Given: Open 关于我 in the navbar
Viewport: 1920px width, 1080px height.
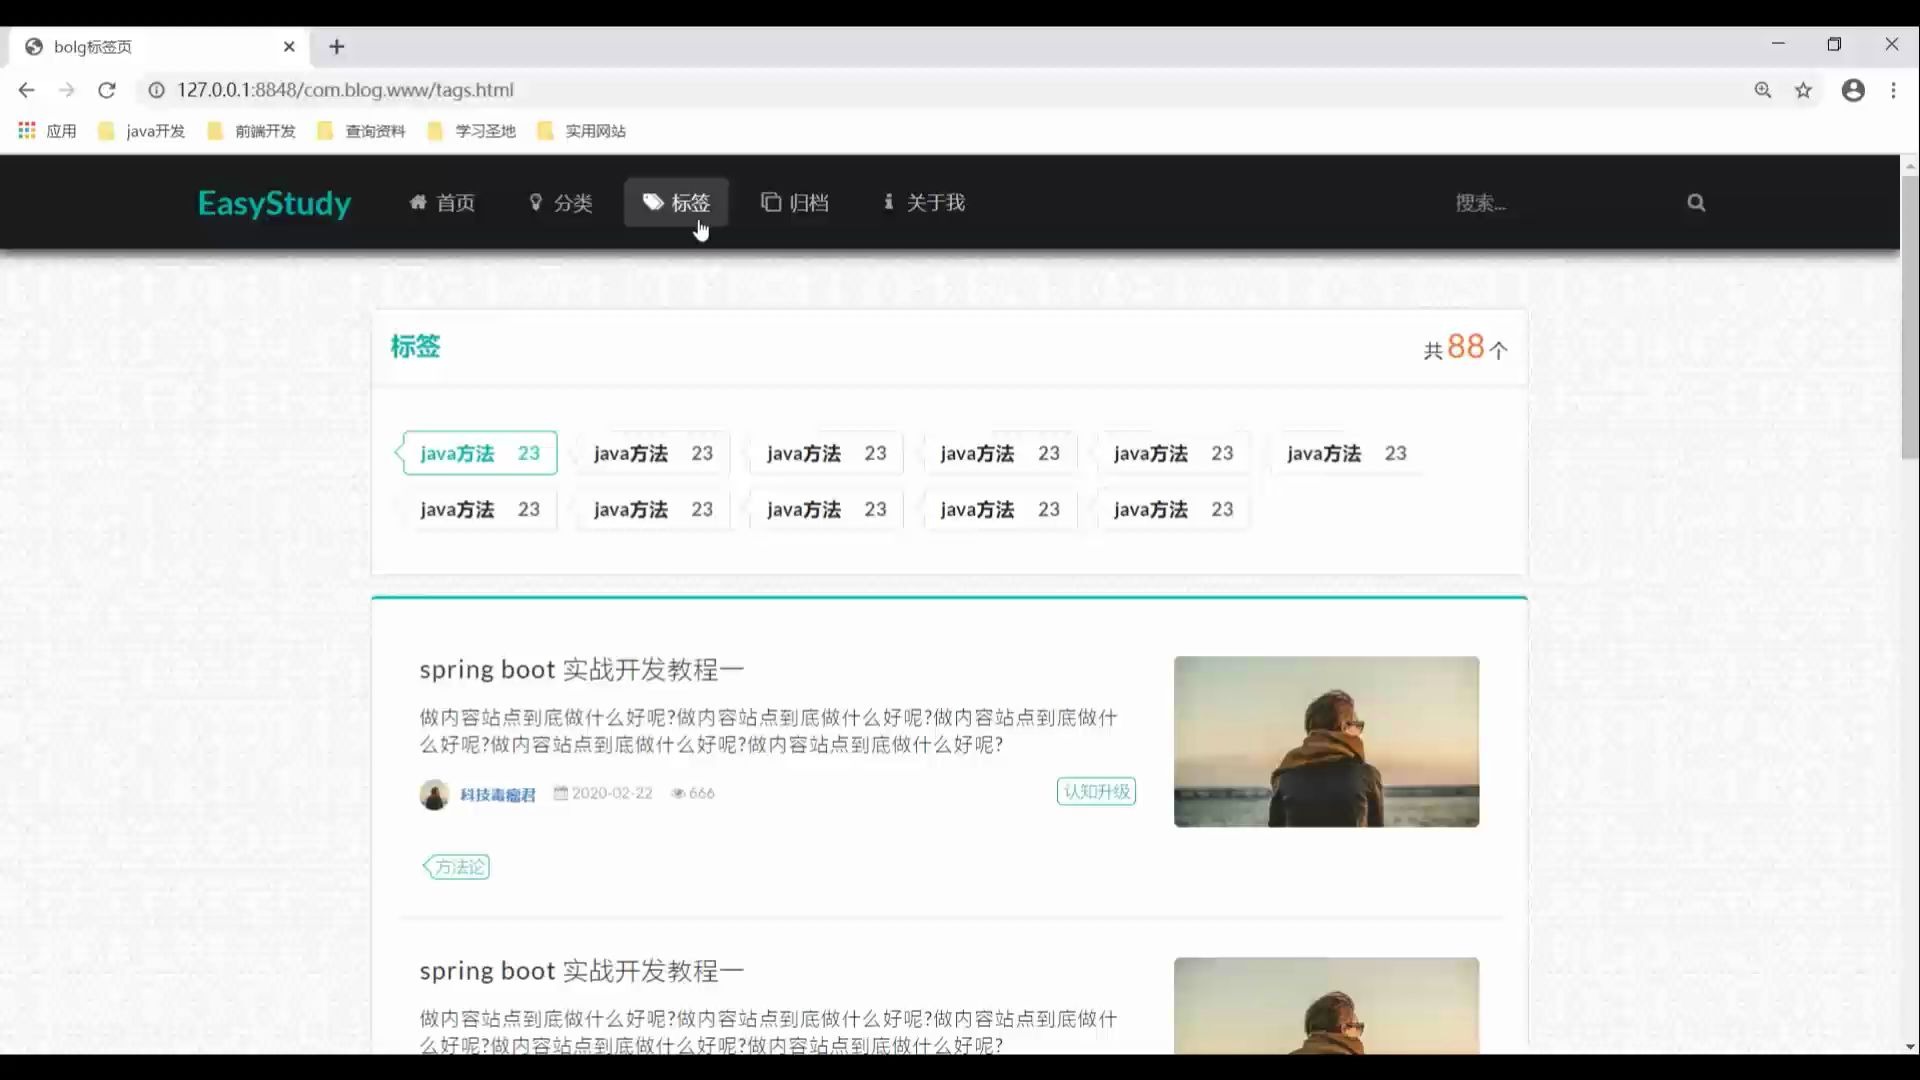Looking at the screenshot, I should pyautogui.click(x=924, y=203).
